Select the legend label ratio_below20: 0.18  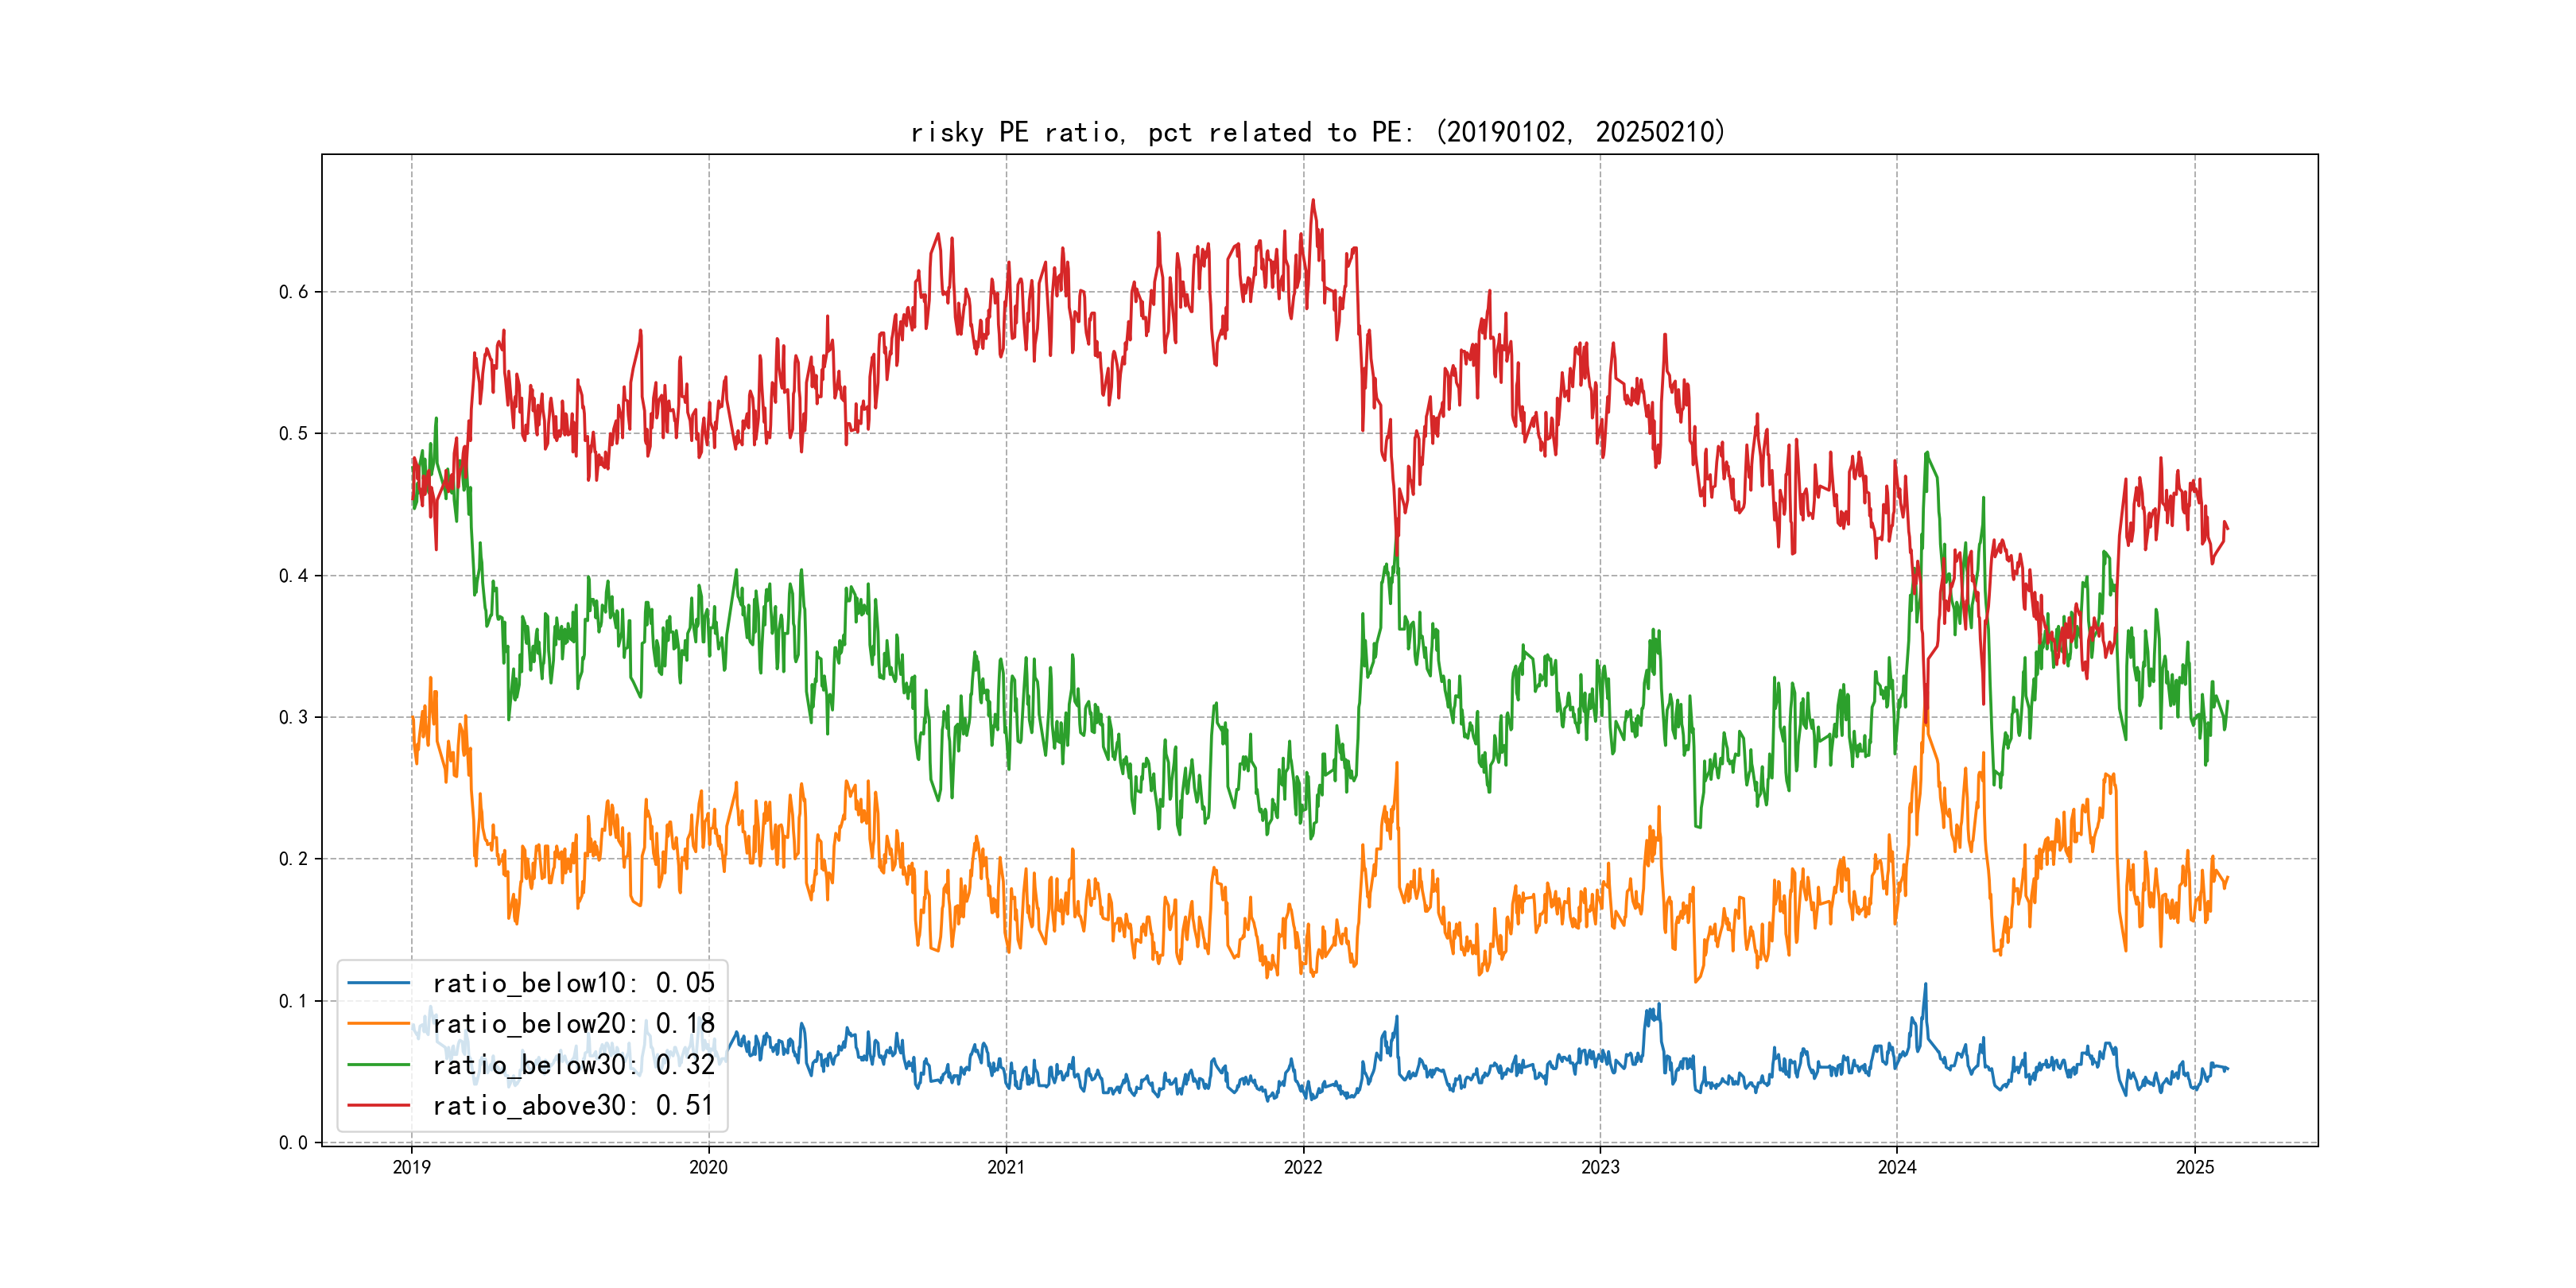tap(573, 1024)
